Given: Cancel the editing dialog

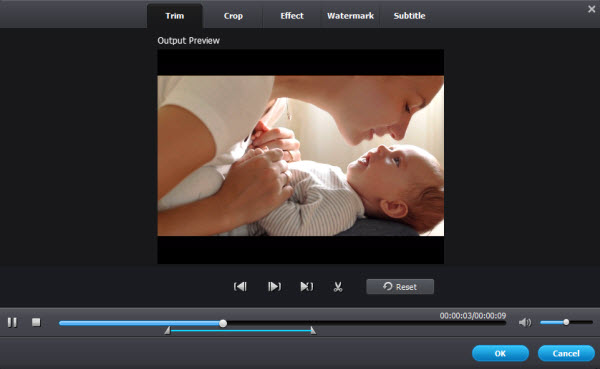Looking at the screenshot, I should pyautogui.click(x=566, y=353).
